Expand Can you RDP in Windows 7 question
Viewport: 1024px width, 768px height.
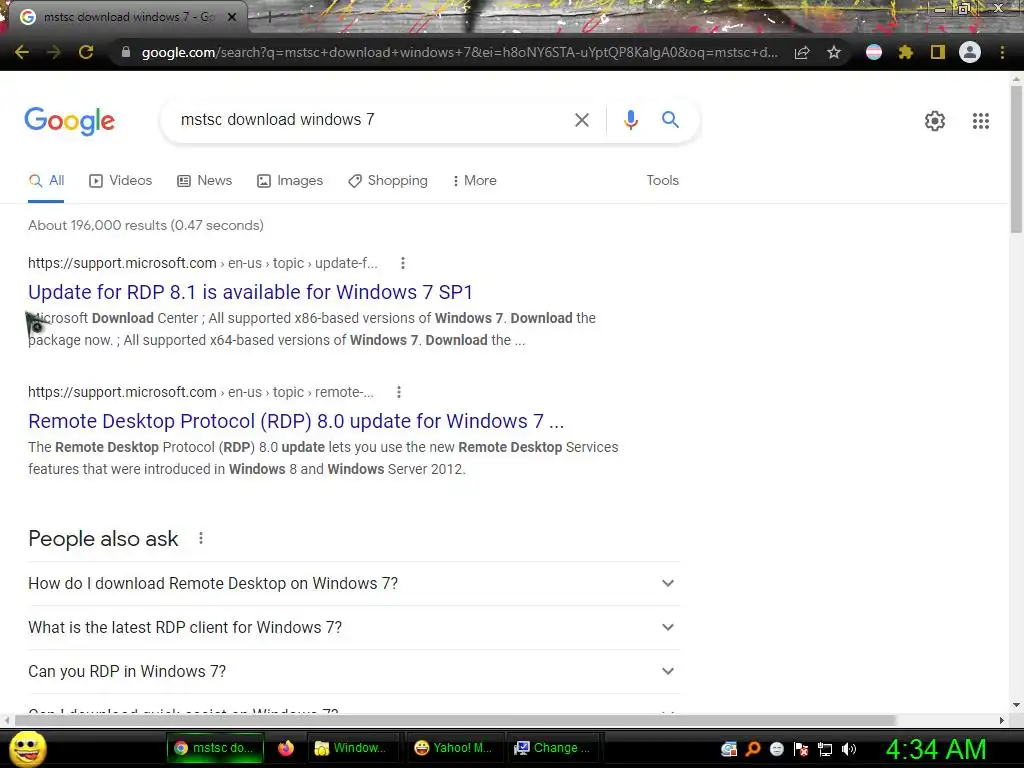353,671
